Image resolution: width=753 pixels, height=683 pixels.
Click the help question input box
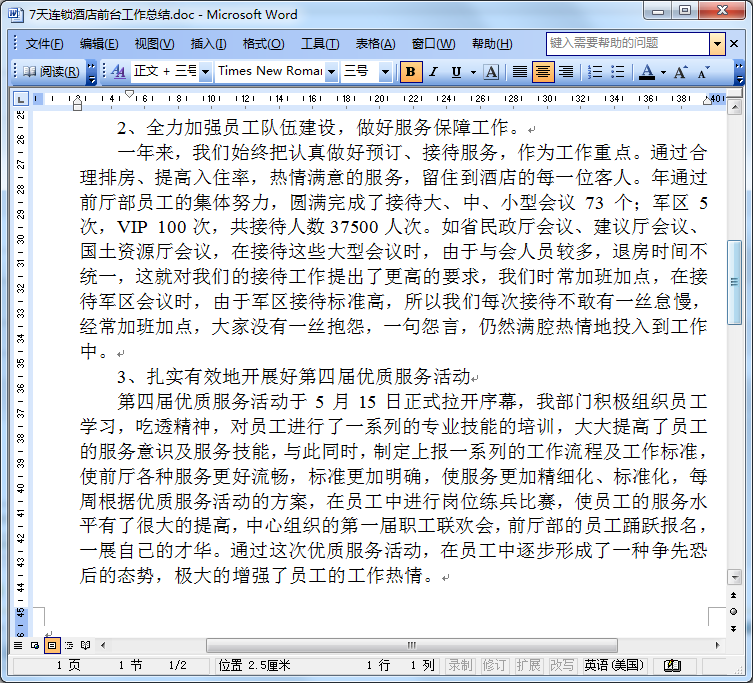[628, 44]
